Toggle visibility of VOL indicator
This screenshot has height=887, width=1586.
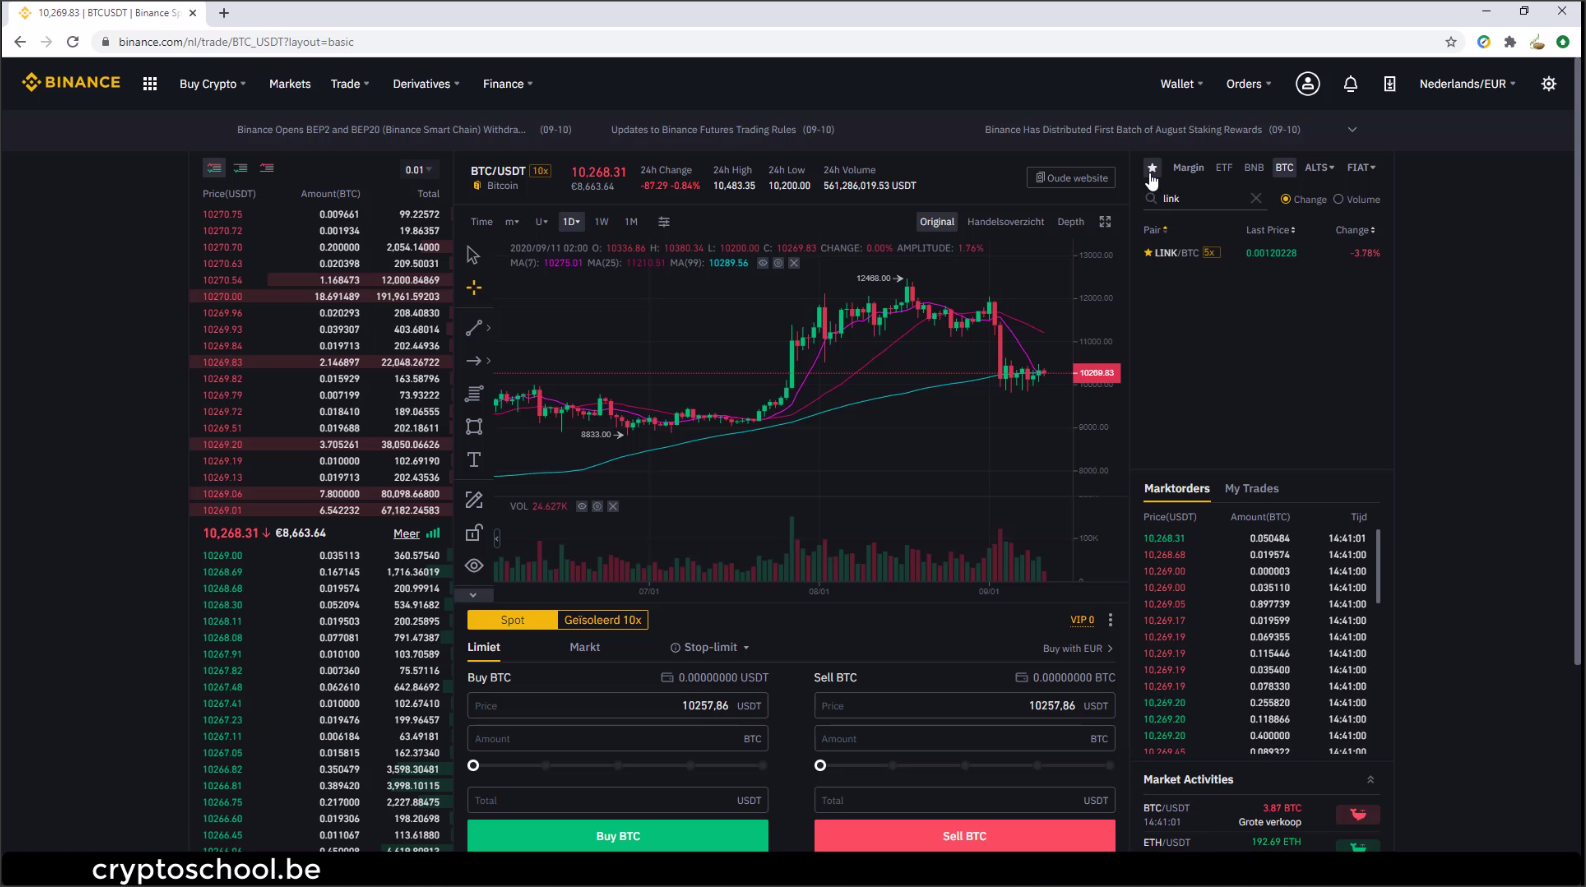[581, 506]
